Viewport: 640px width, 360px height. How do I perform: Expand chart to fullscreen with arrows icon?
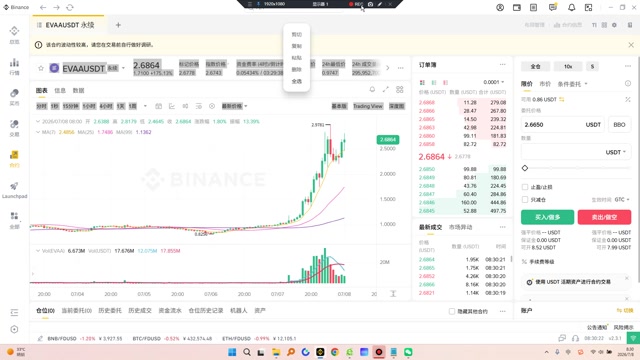click(x=386, y=89)
